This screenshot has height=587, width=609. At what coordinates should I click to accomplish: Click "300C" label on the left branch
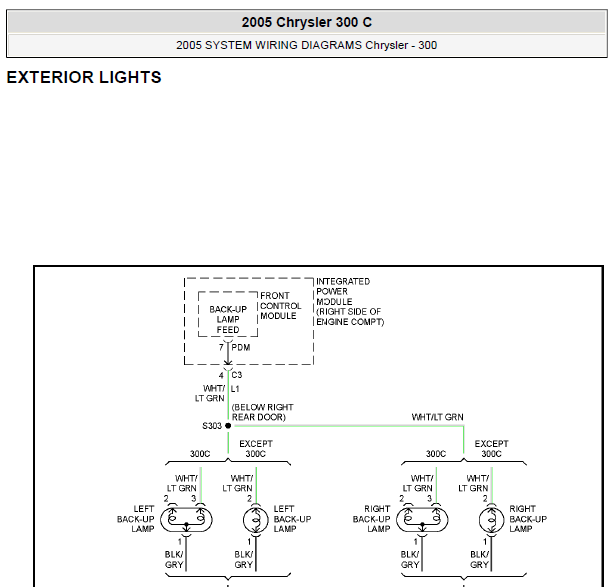coord(200,454)
